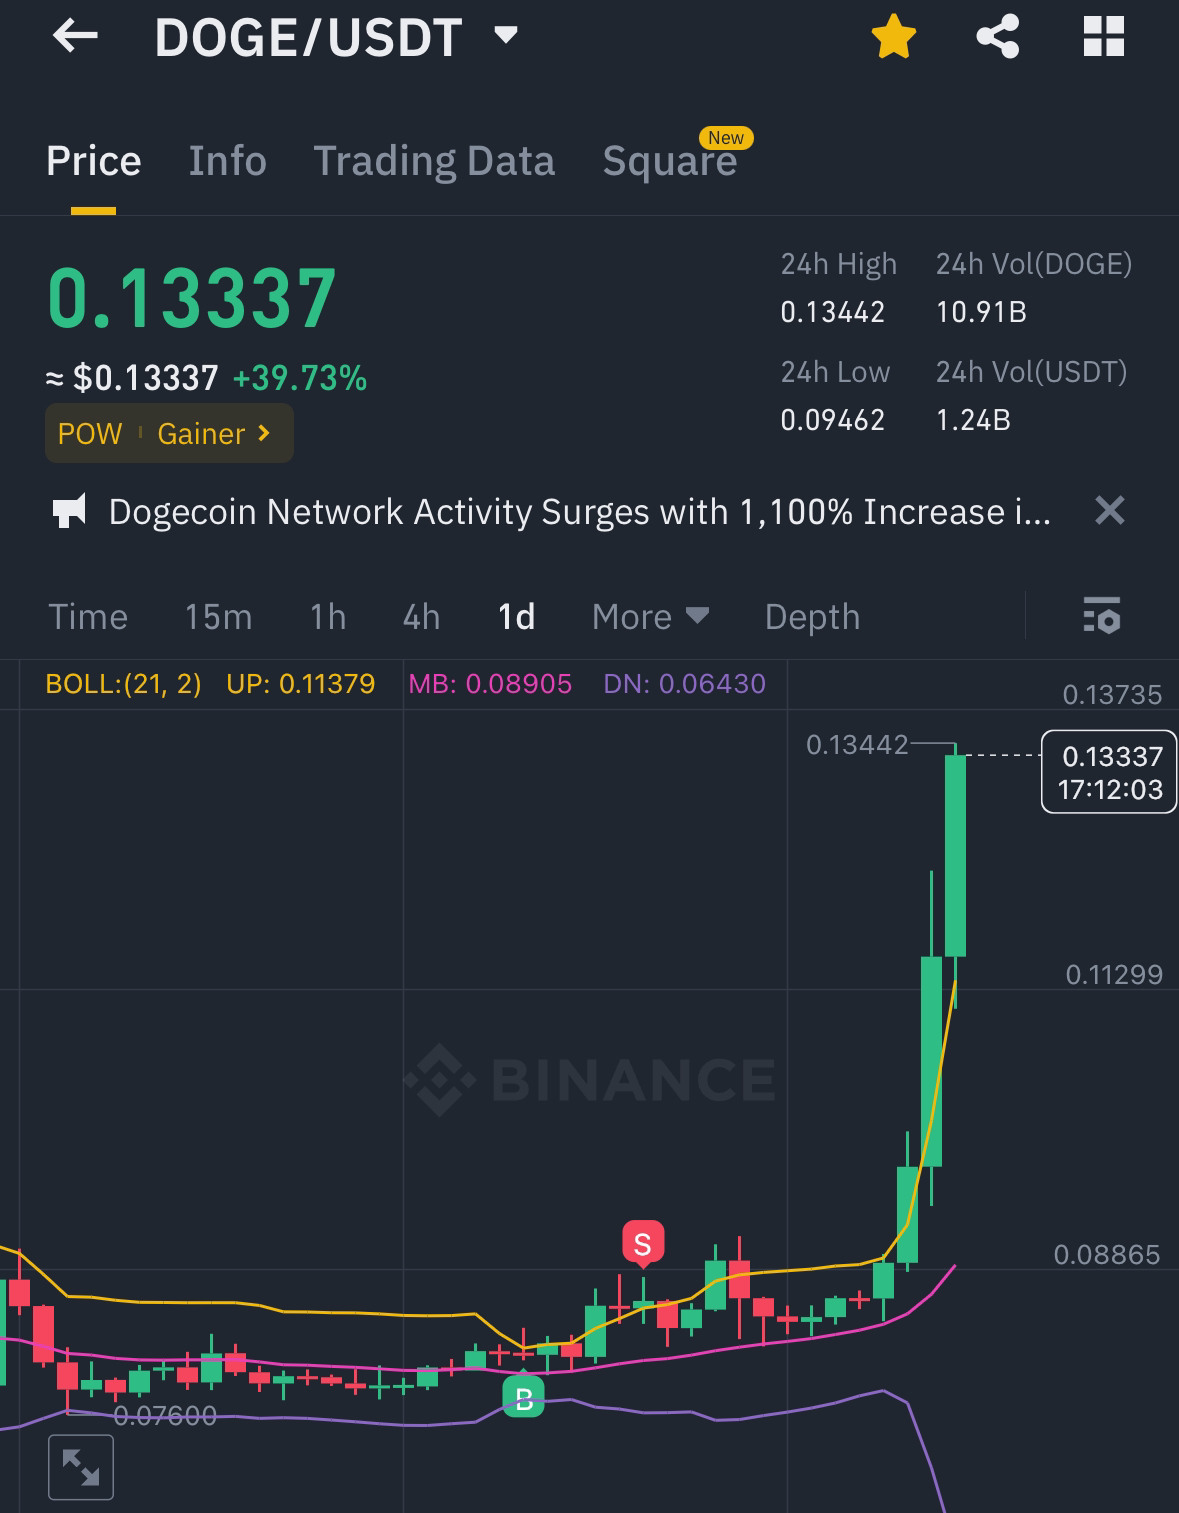The image size is (1179, 1513).
Task: Tap the Gainer chevron arrow
Action: (264, 433)
